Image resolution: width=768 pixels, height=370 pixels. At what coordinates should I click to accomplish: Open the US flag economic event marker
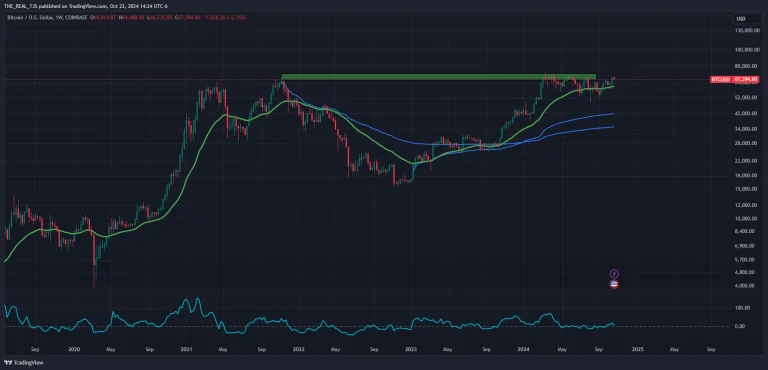pos(614,284)
